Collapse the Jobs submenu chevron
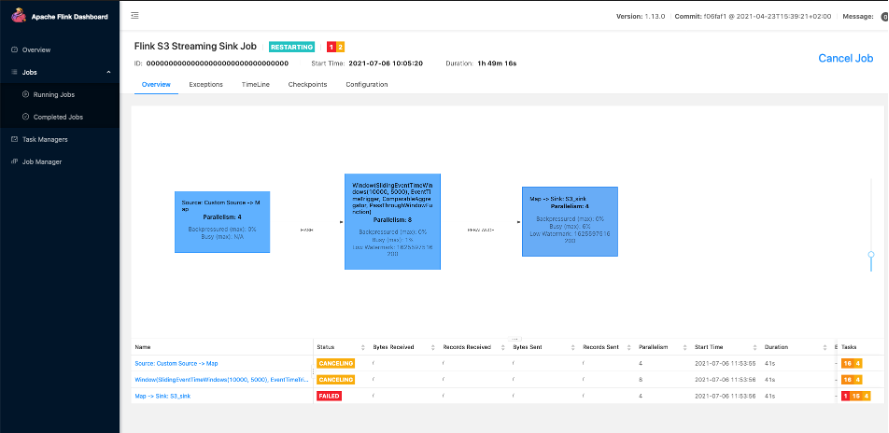 [108, 72]
